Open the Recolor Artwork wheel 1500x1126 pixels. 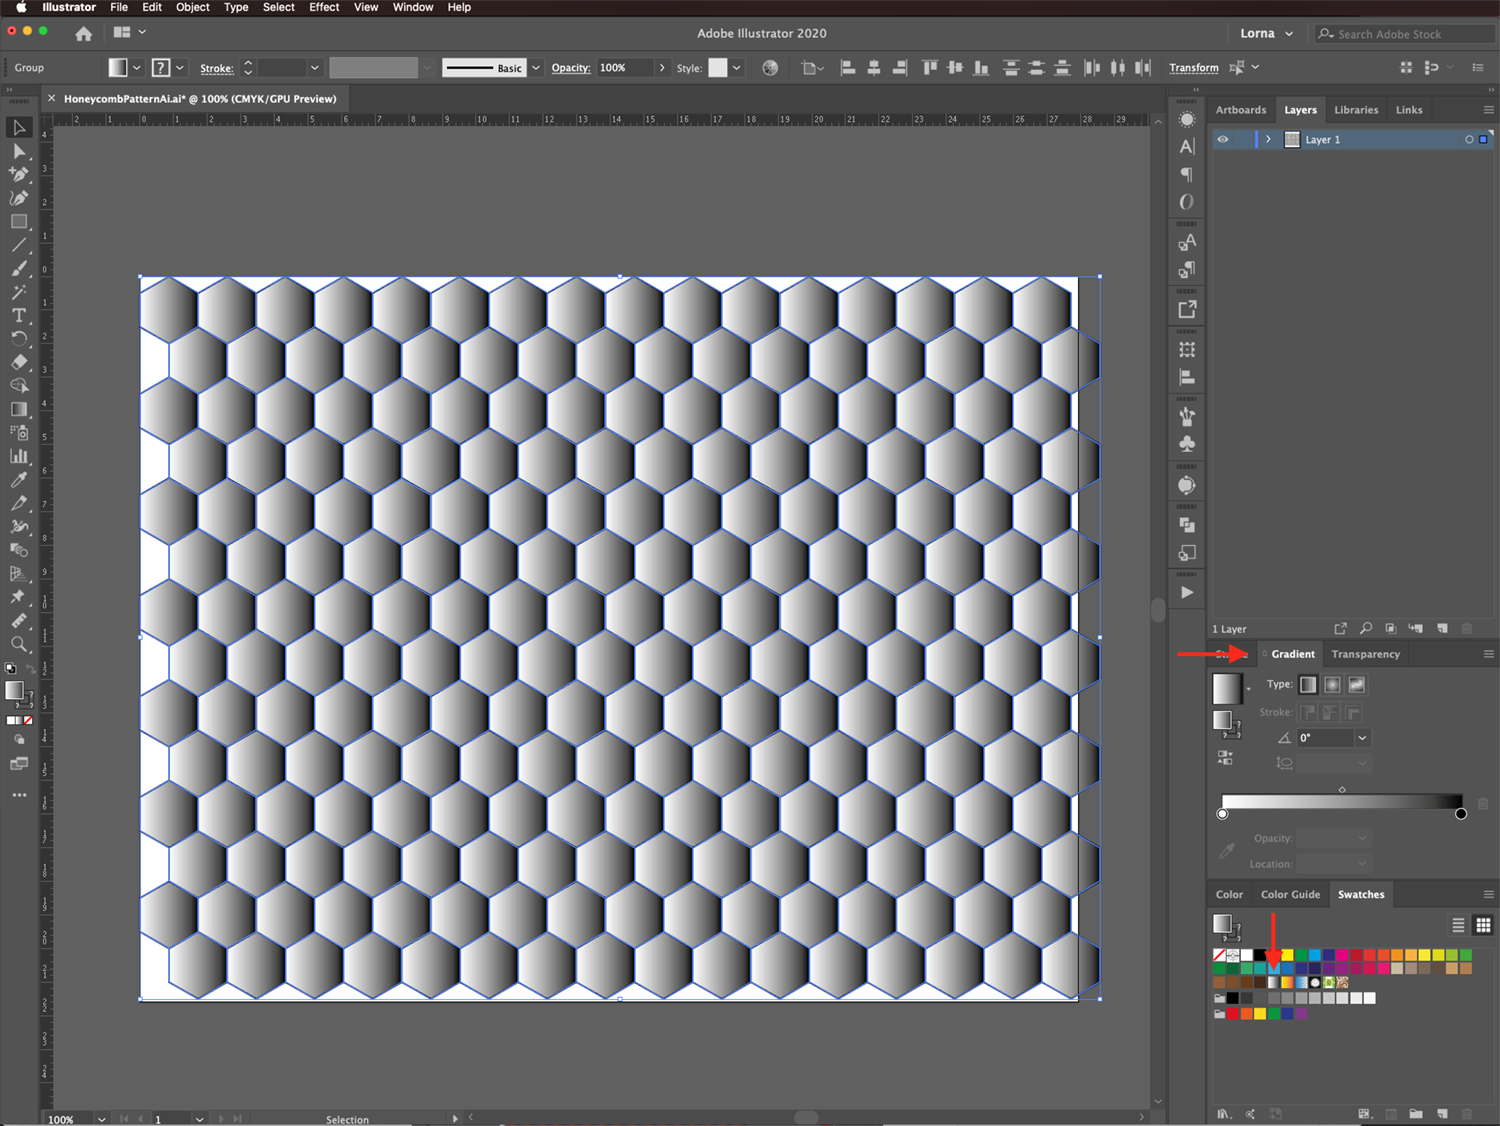tap(770, 68)
